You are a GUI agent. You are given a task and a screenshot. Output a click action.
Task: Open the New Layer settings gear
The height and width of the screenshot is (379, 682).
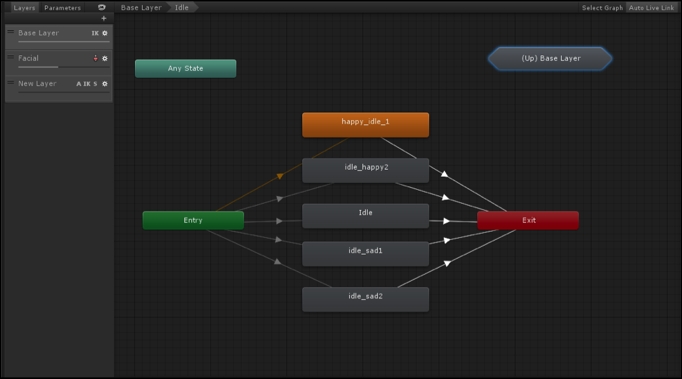(x=105, y=84)
